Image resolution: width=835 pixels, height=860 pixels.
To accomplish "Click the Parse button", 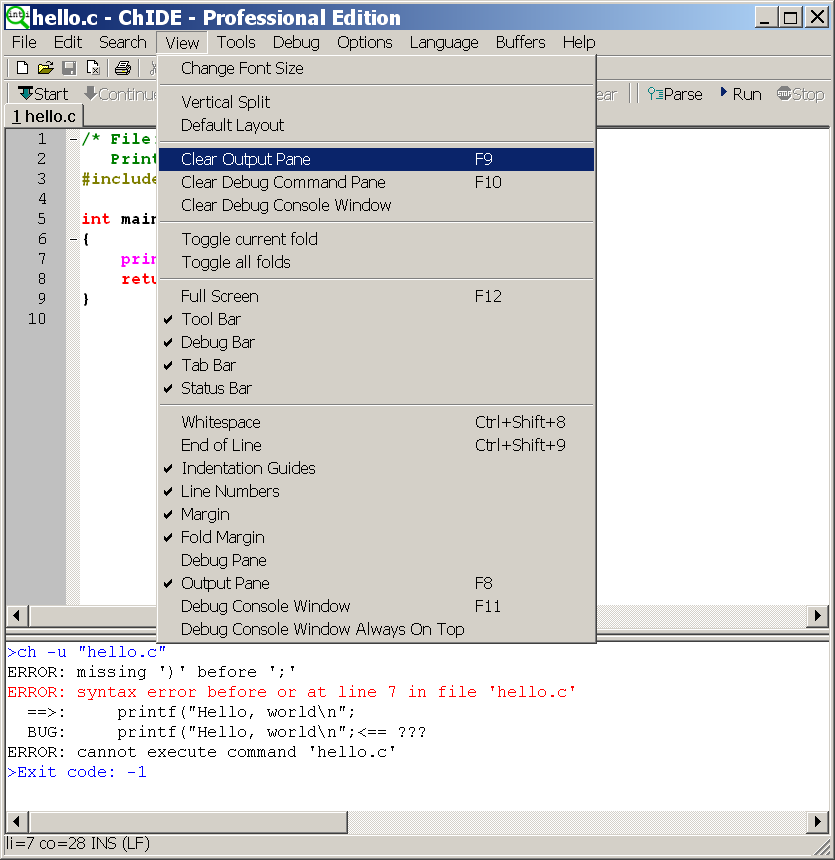I will [x=674, y=94].
